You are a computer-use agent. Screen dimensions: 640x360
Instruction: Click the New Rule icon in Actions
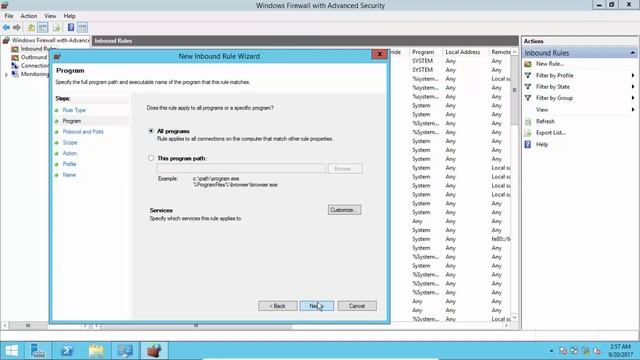pyautogui.click(x=528, y=64)
